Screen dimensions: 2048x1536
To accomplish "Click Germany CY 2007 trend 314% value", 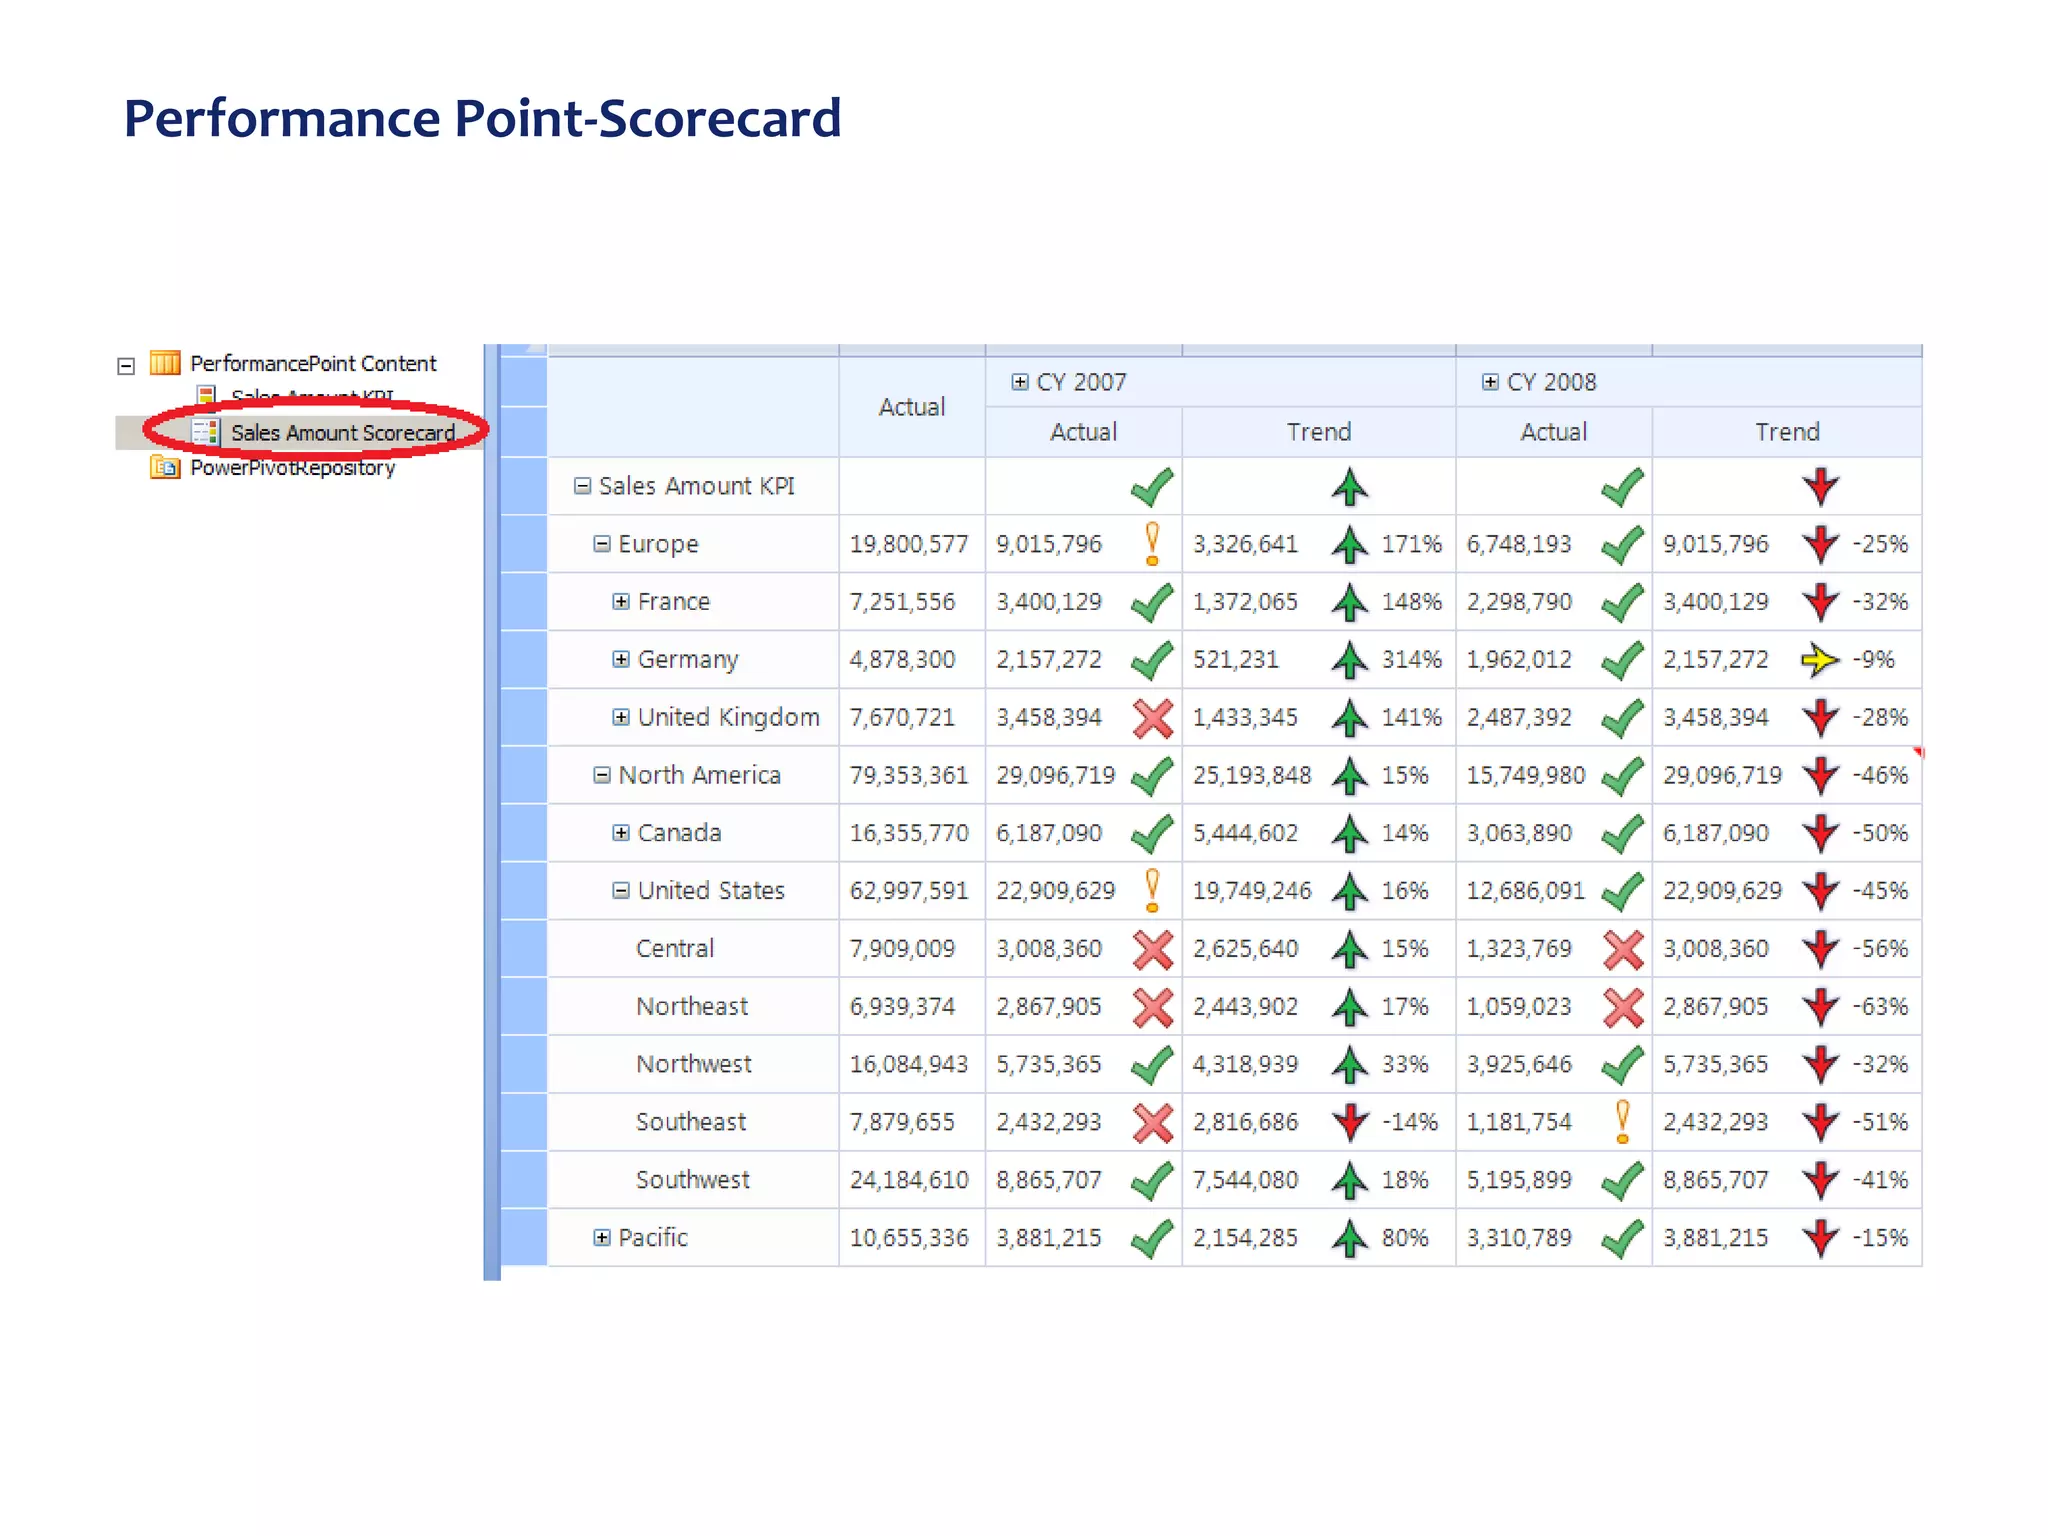I will tap(1411, 659).
